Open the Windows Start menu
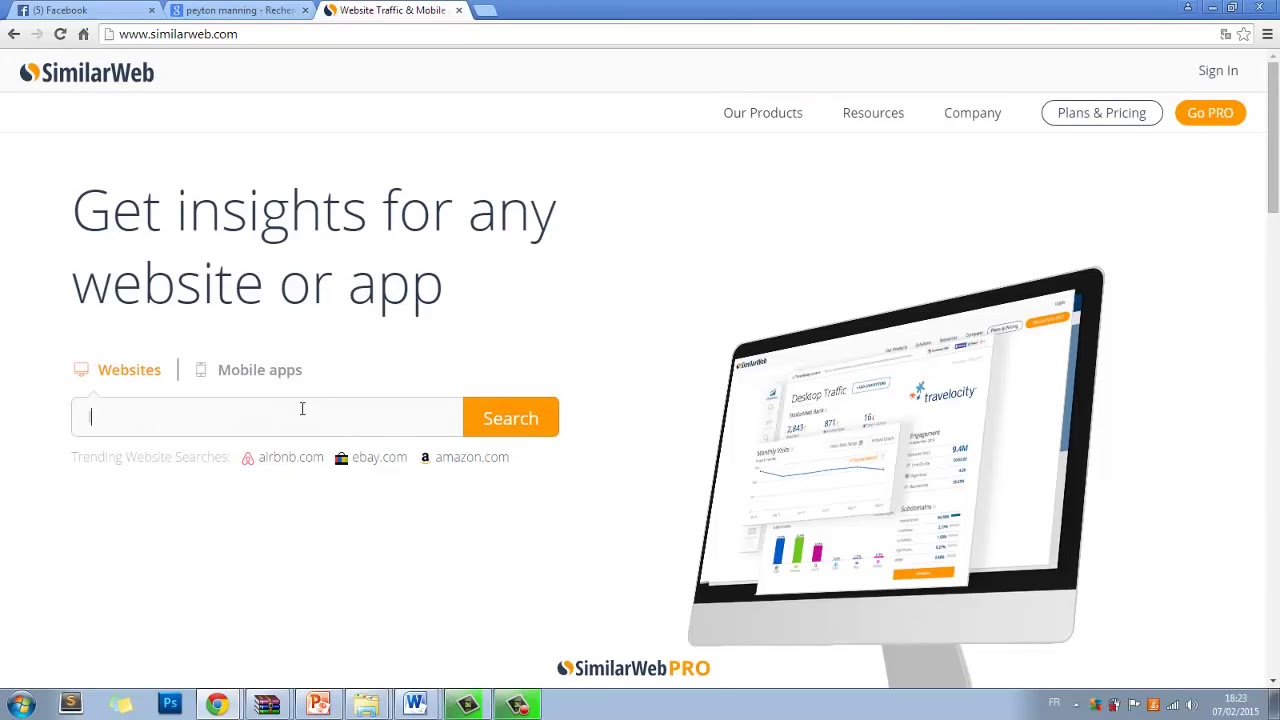1280x720 pixels. coord(21,704)
